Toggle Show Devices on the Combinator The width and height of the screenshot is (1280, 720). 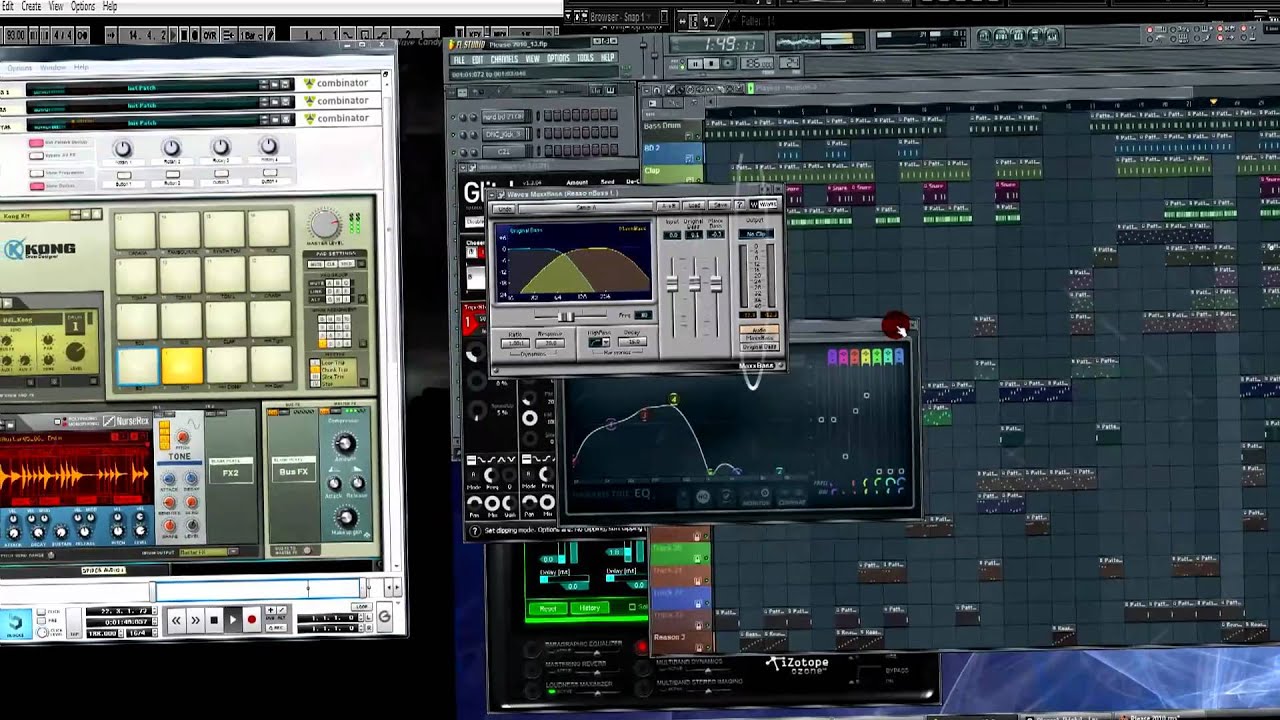coord(37,185)
